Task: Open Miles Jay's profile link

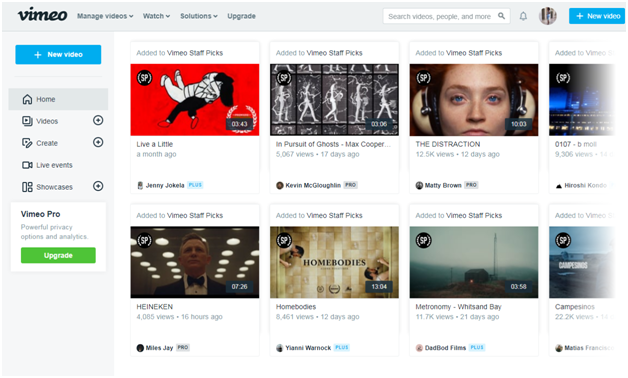Action: click(159, 348)
